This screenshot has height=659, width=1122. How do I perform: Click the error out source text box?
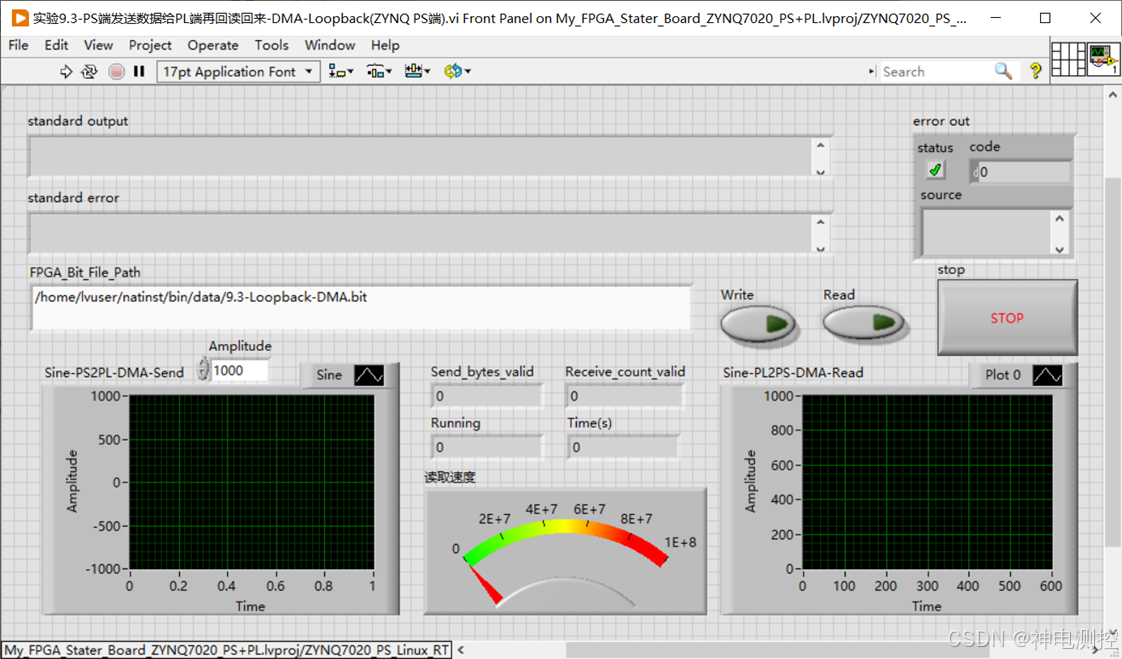[985, 232]
